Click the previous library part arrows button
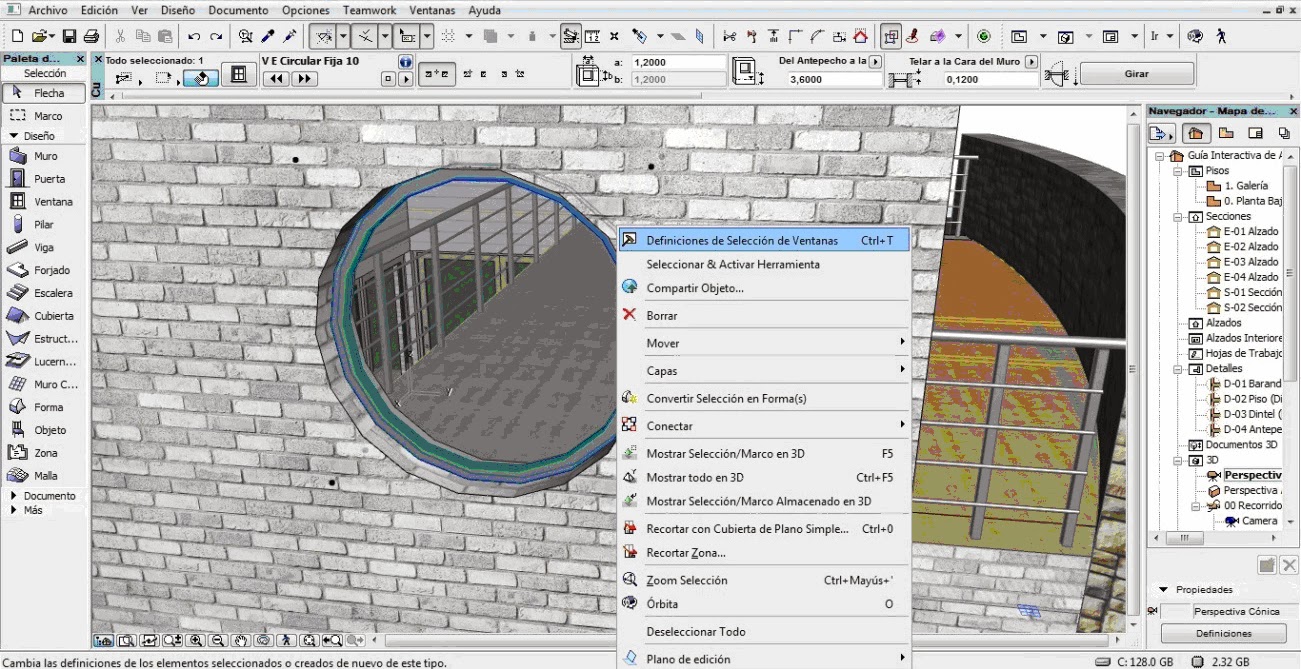The height and width of the screenshot is (669, 1301). tap(276, 79)
